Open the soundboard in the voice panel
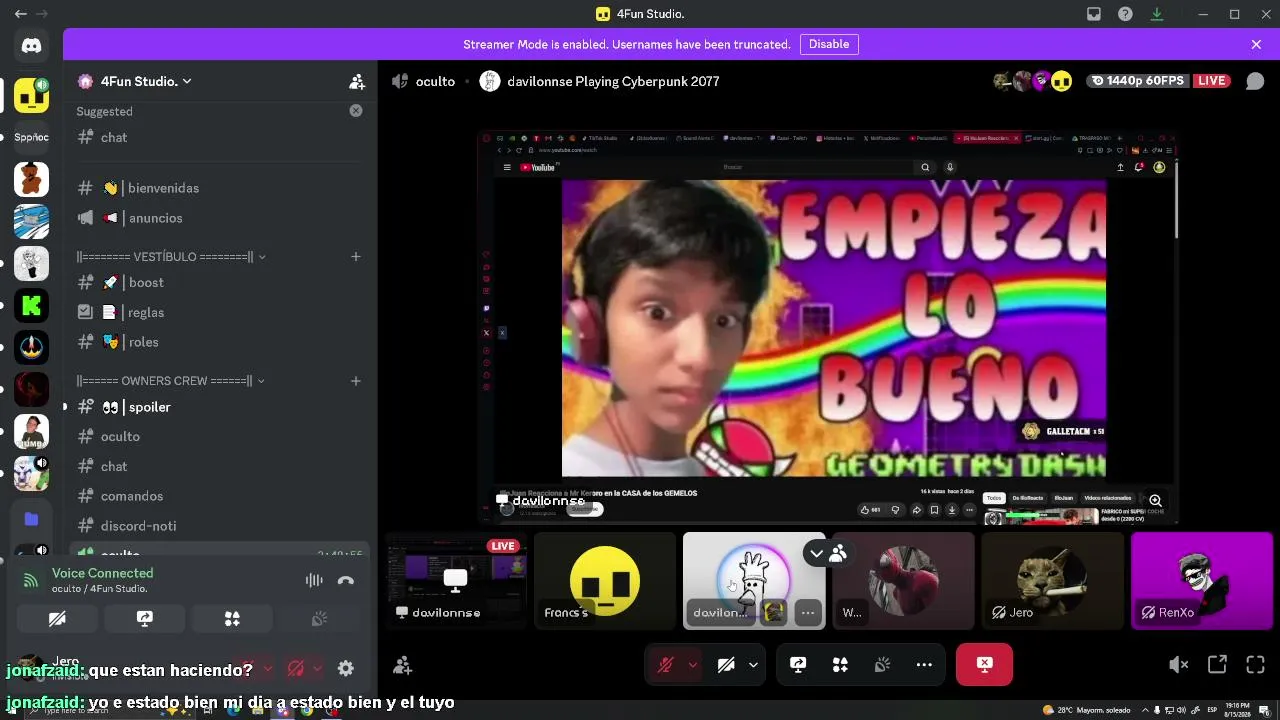 point(319,619)
